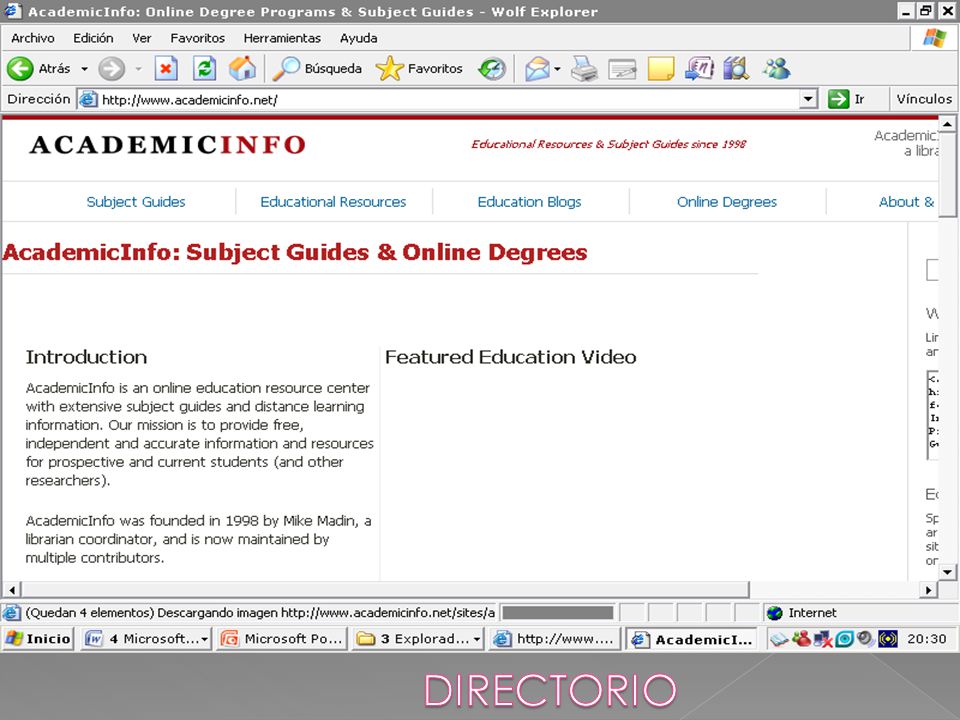Stop page loading with red X icon
Image resolution: width=960 pixels, height=720 pixels.
pos(166,69)
